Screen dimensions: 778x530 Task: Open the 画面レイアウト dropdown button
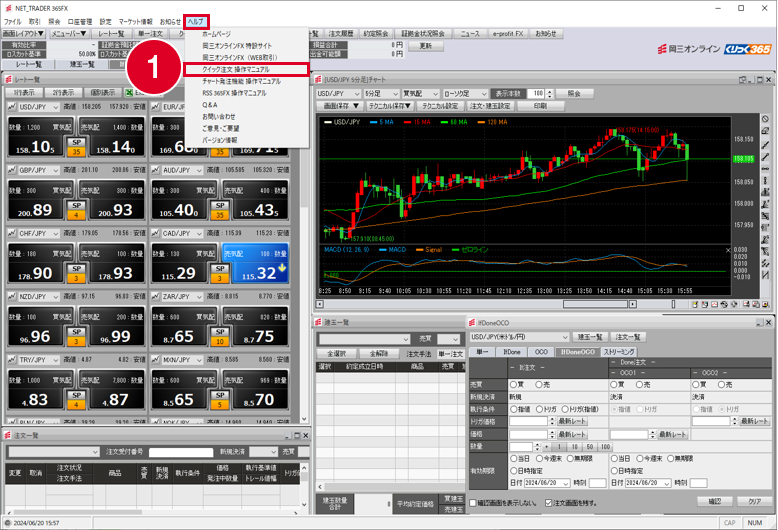23,34
